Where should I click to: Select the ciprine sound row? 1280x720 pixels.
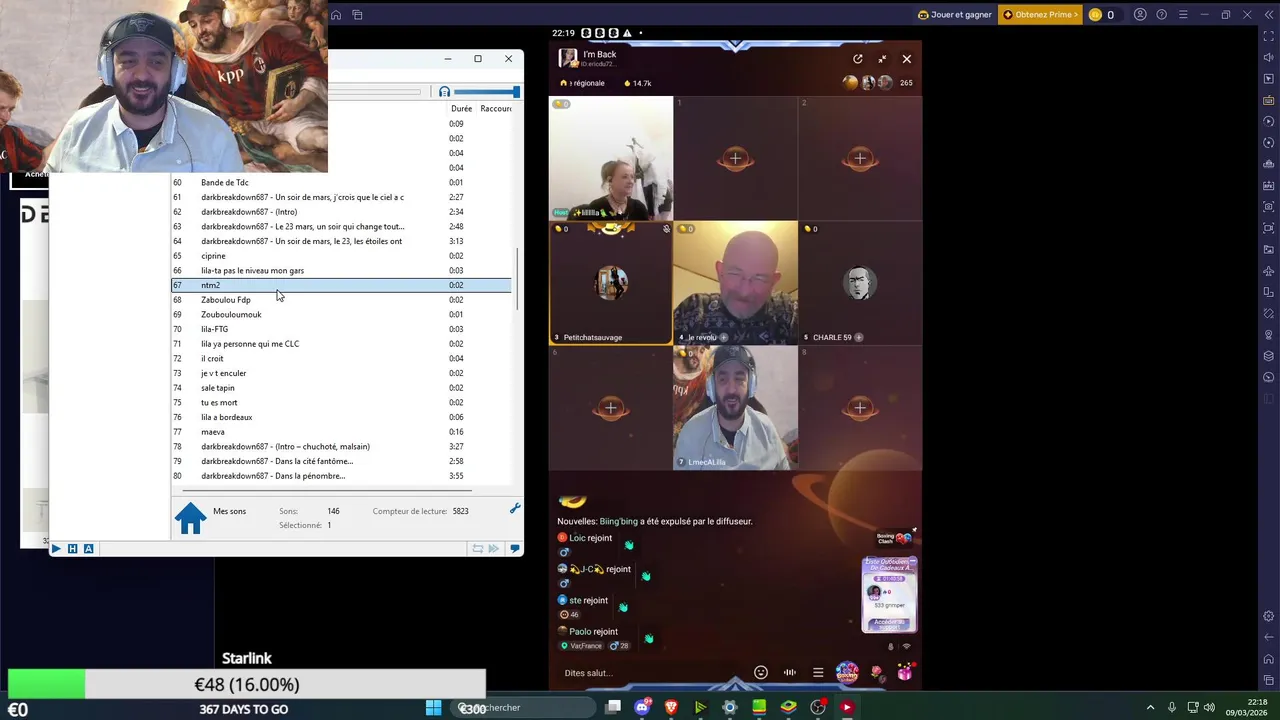(x=341, y=256)
